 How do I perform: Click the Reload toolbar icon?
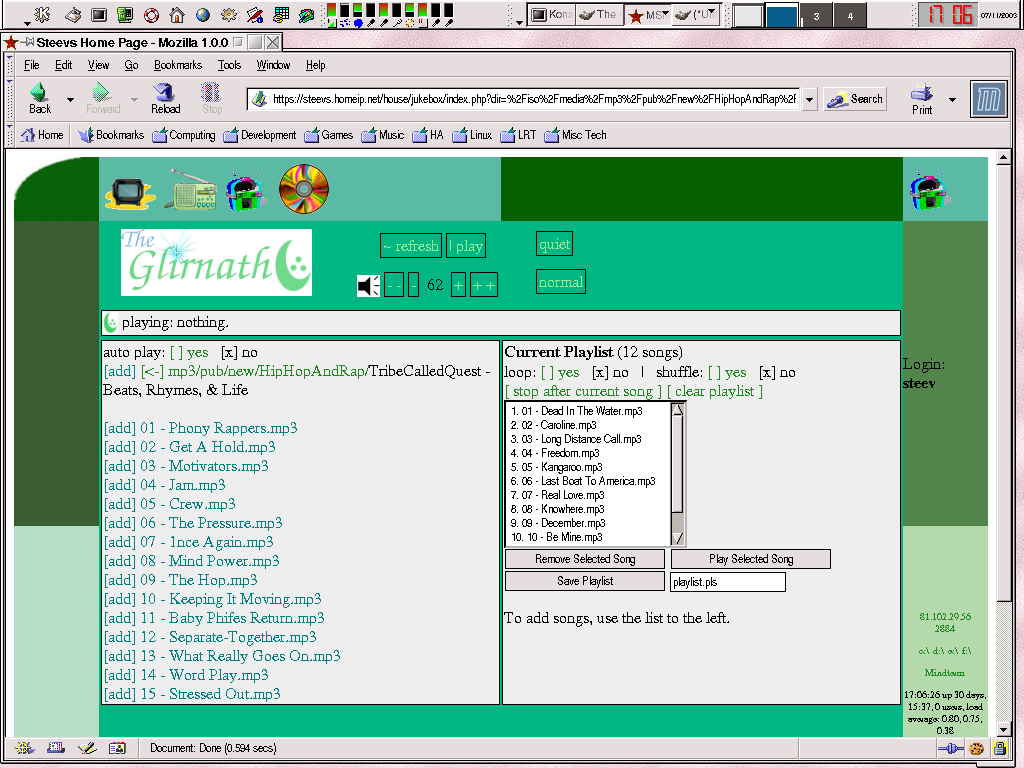pyautogui.click(x=165, y=97)
